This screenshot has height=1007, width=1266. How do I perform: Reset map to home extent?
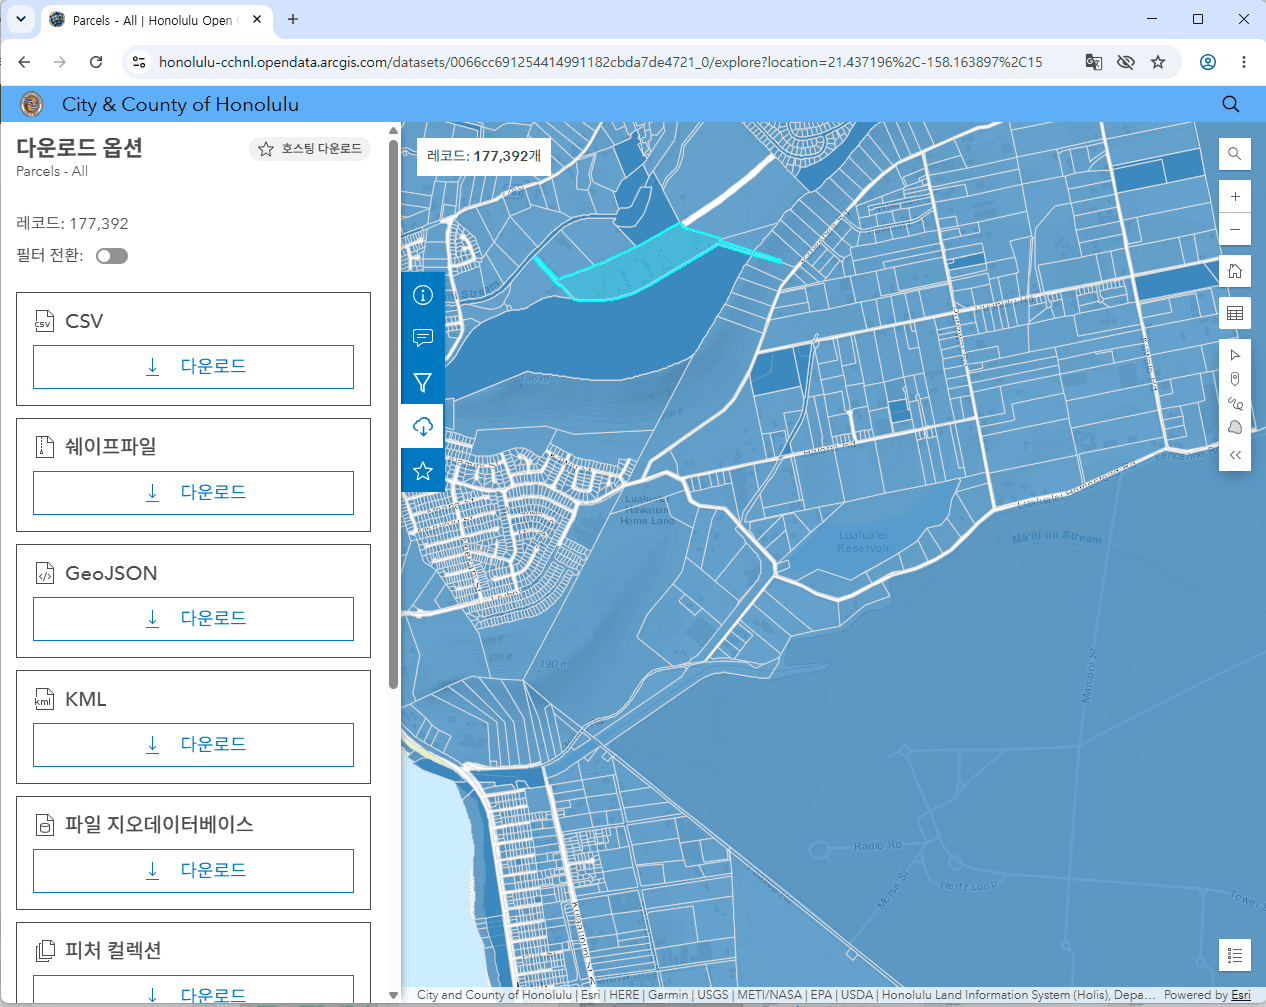(x=1235, y=271)
